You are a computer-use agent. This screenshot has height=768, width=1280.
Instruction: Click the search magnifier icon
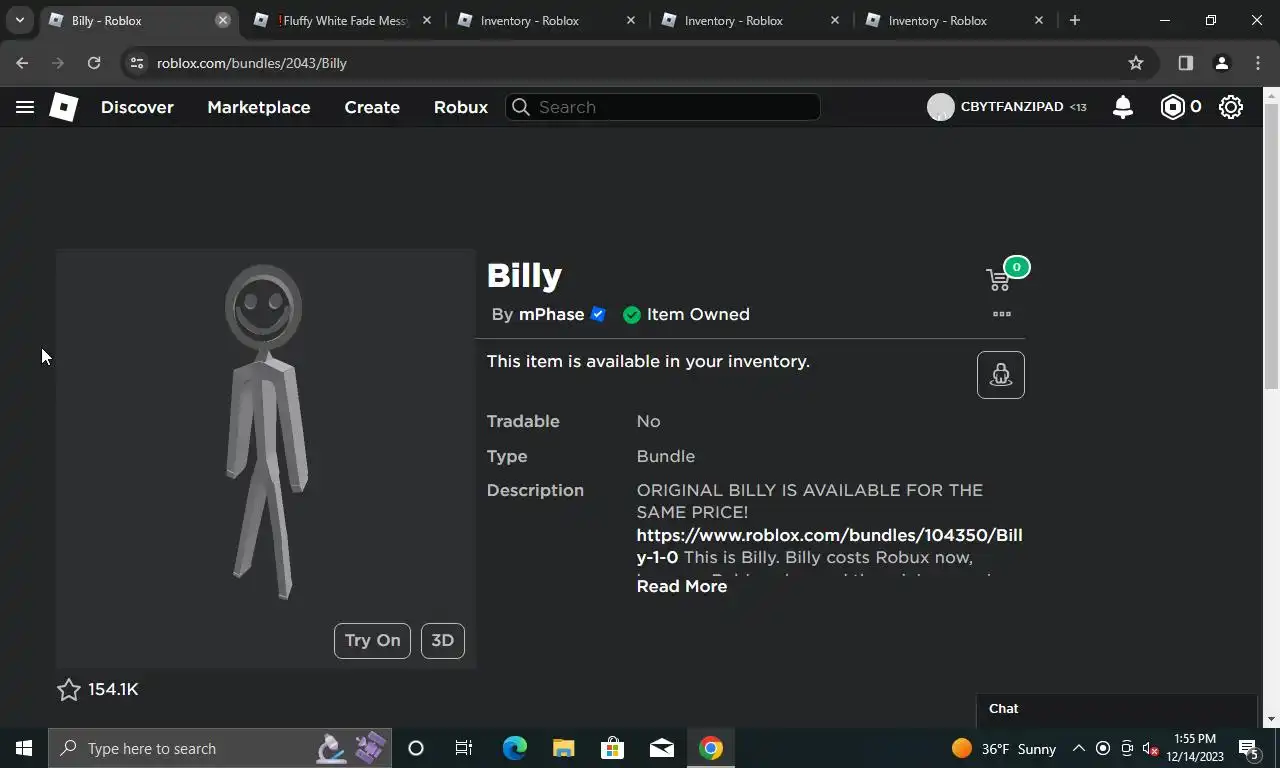[520, 107]
